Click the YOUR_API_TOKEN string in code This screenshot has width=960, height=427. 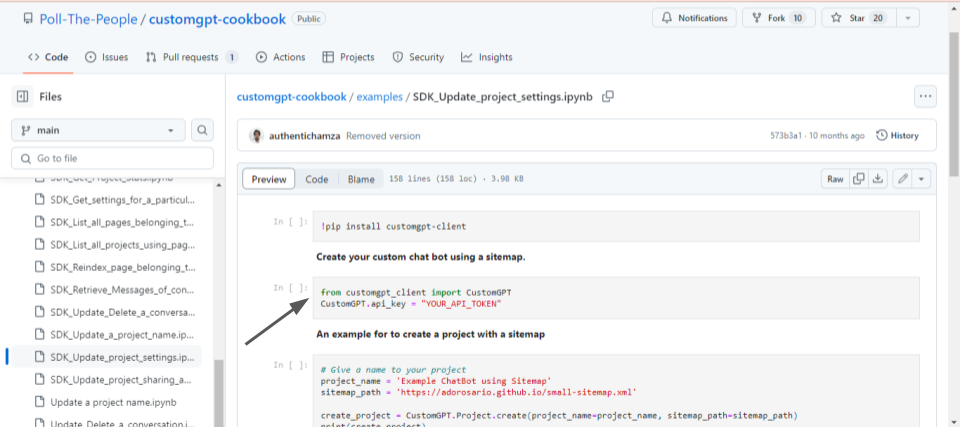(462, 303)
